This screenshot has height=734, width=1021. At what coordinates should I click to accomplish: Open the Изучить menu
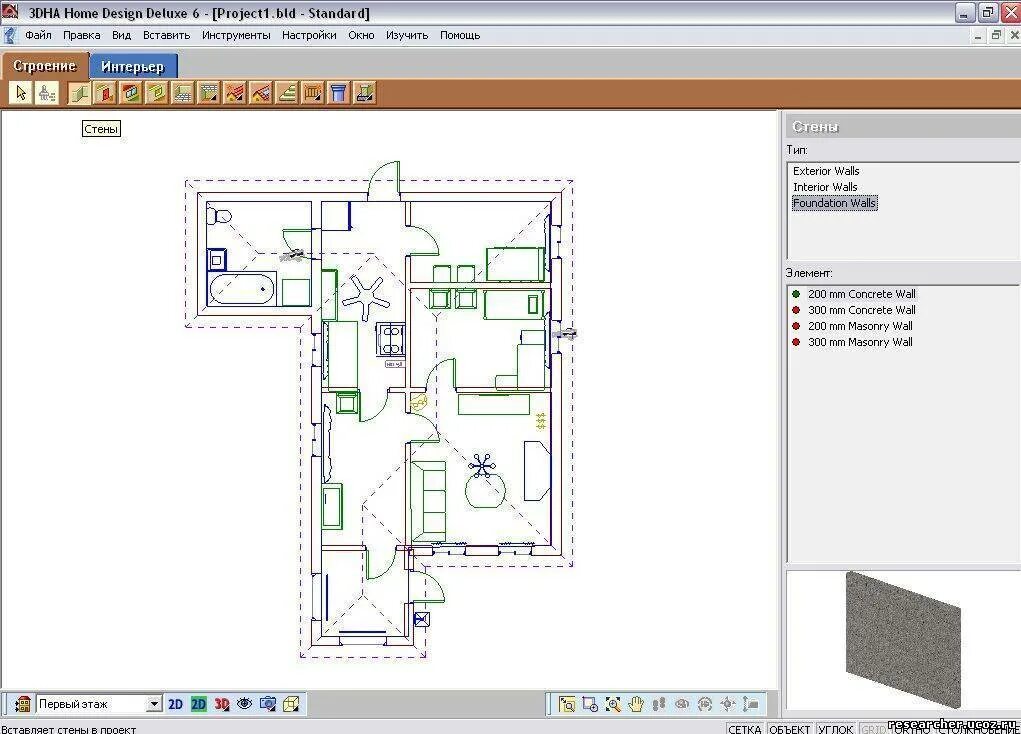point(407,35)
